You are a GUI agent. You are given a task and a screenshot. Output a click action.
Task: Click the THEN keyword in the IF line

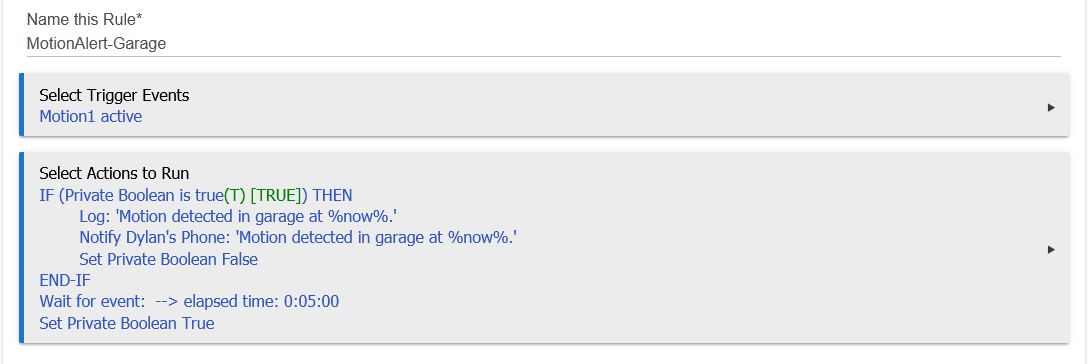333,195
